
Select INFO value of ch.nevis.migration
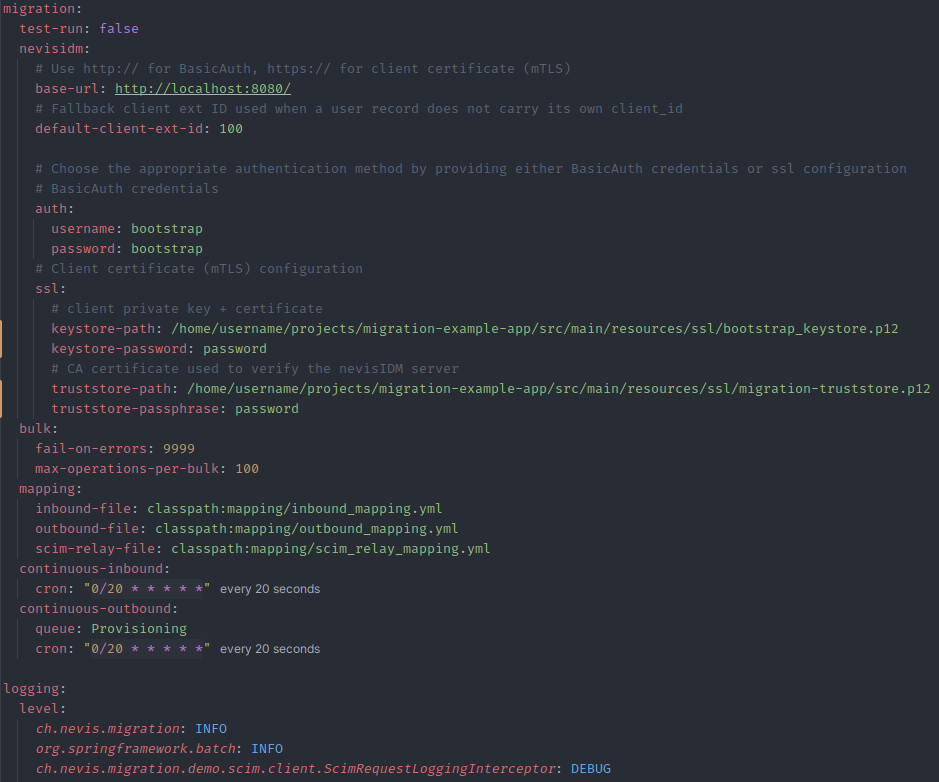pos(211,729)
